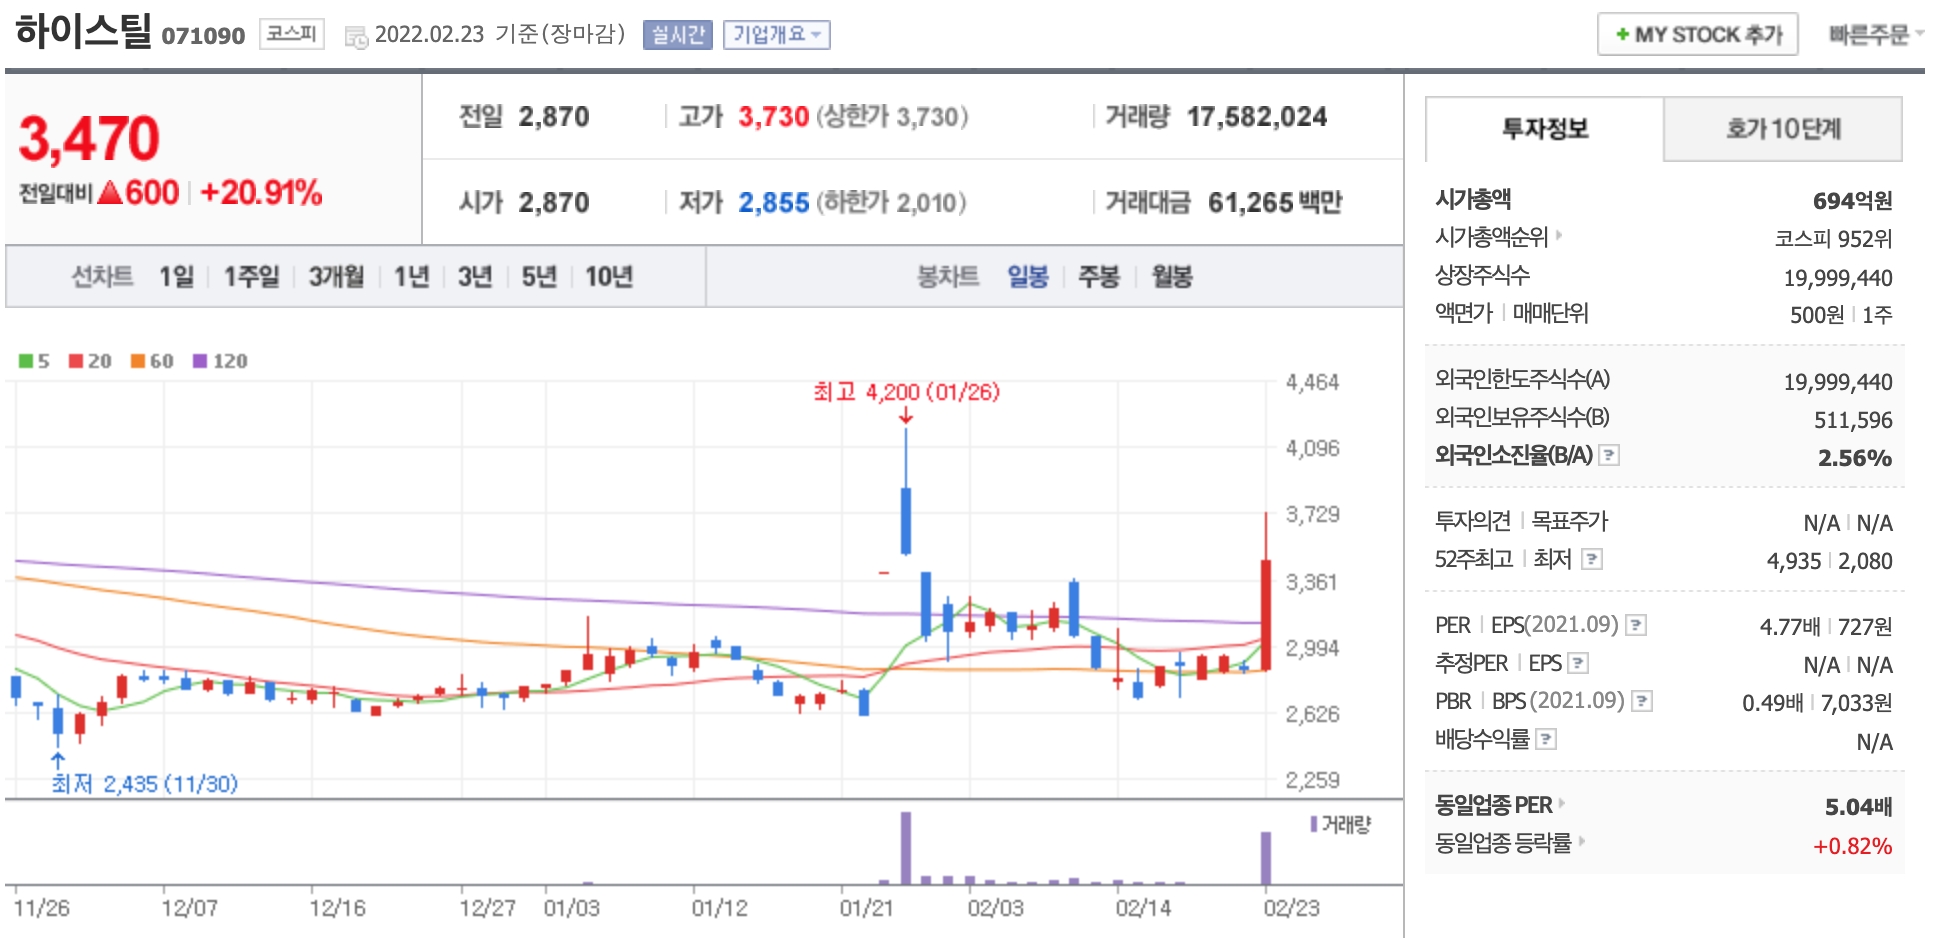This screenshot has height=938, width=1938.
Task: Click the help icon beside PER EPS(2021.09)
Action: point(1636,625)
